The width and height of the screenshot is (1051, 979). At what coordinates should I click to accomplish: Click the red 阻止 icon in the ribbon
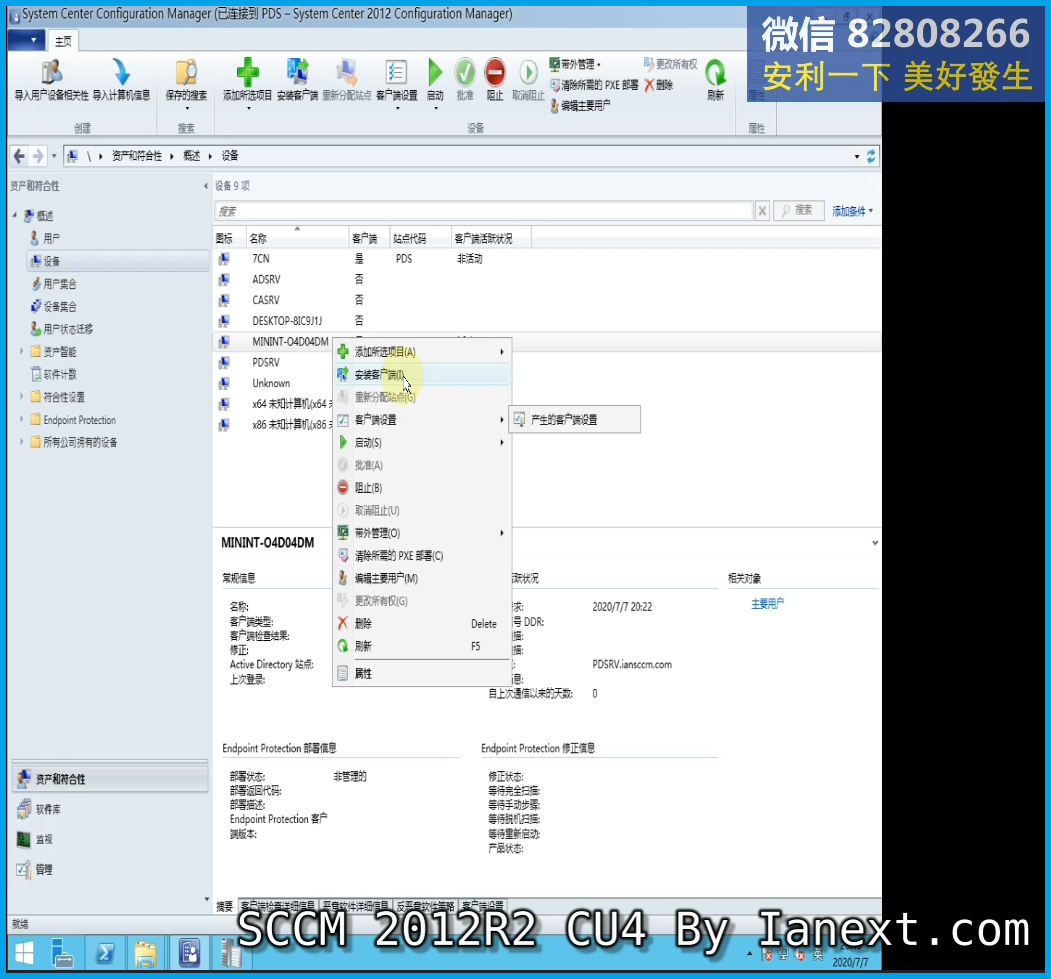495,72
